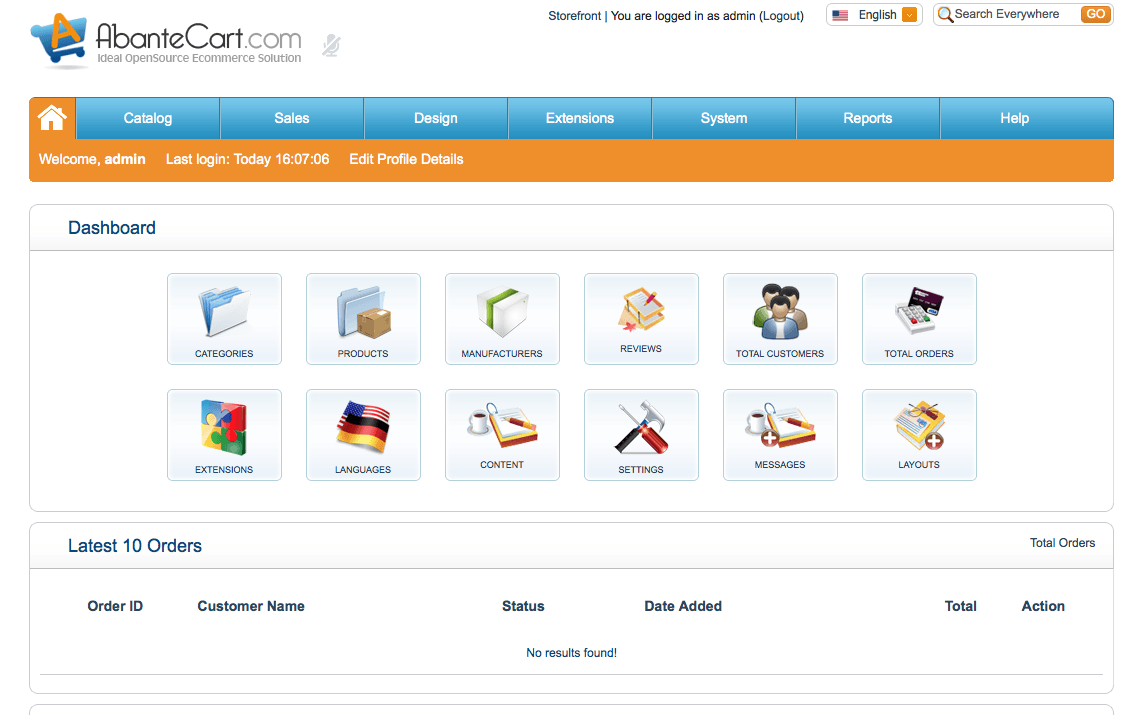Viewport: 1143px width, 715px height.
Task: Open the Manufacturers dashboard icon
Action: tap(502, 318)
